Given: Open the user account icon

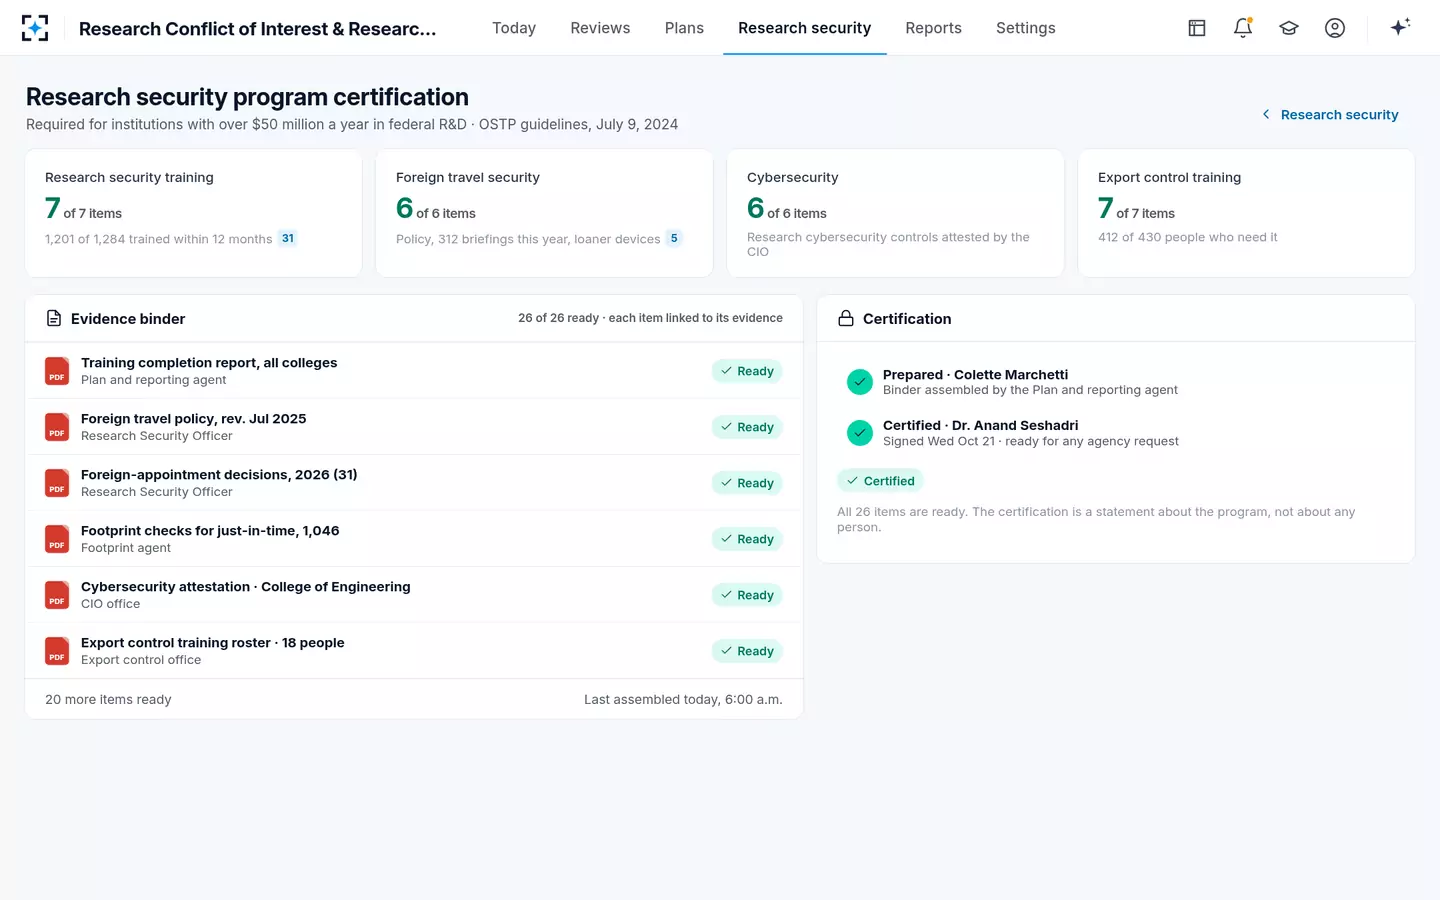Looking at the screenshot, I should coord(1335,28).
